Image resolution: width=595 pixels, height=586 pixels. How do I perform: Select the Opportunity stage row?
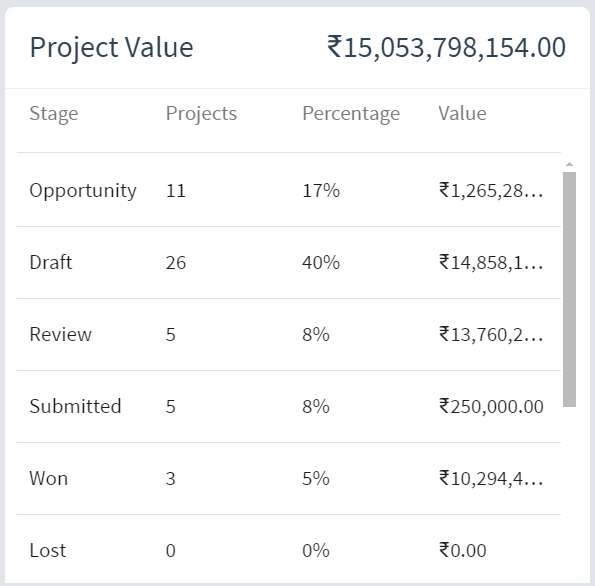pyautogui.click(x=289, y=190)
